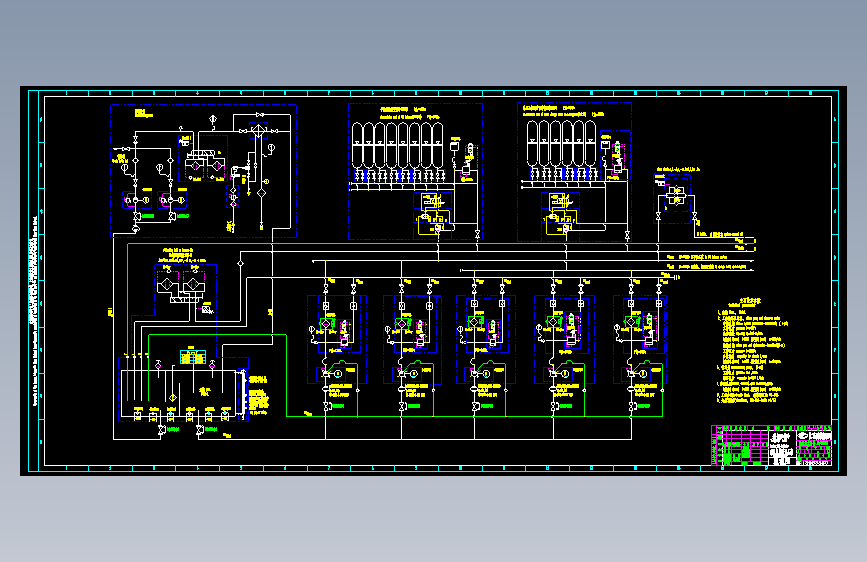The width and height of the screenshot is (867, 562).
Task: Click the last bottle in the eight-accumulator bank
Action: pyautogui.click(x=438, y=145)
